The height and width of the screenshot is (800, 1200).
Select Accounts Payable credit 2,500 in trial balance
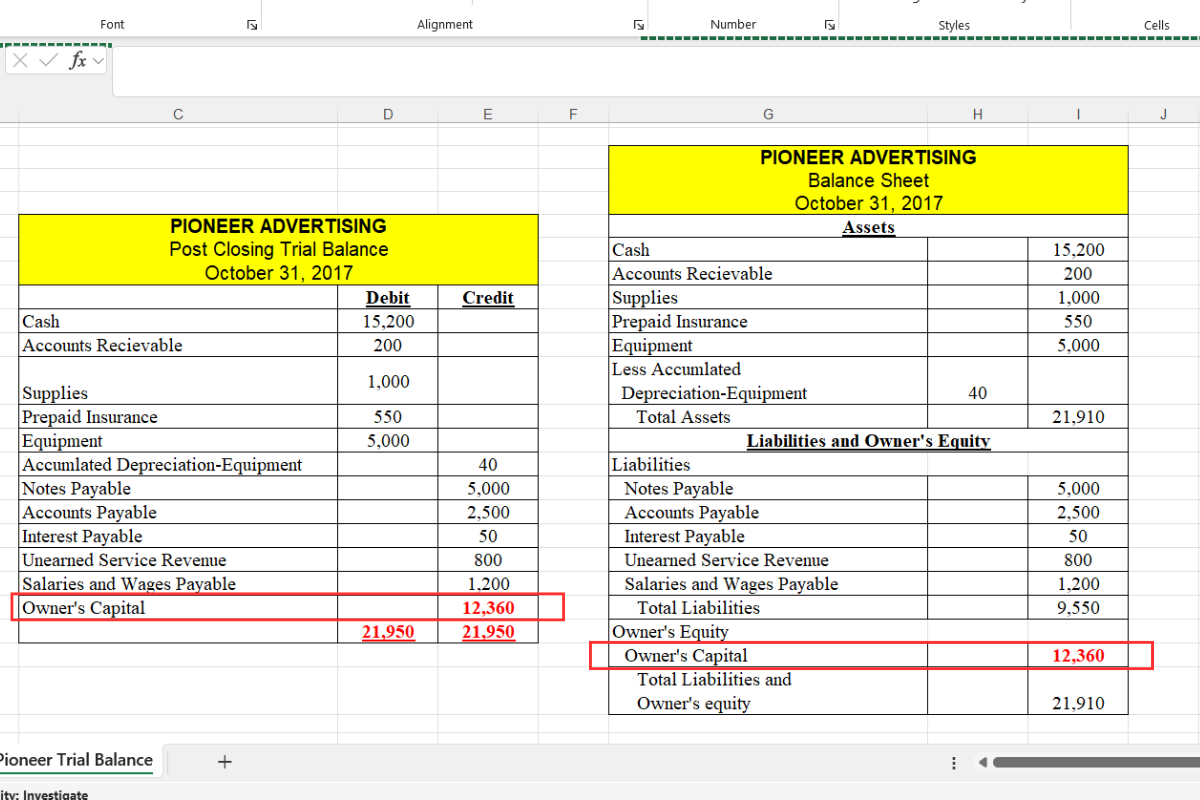488,512
